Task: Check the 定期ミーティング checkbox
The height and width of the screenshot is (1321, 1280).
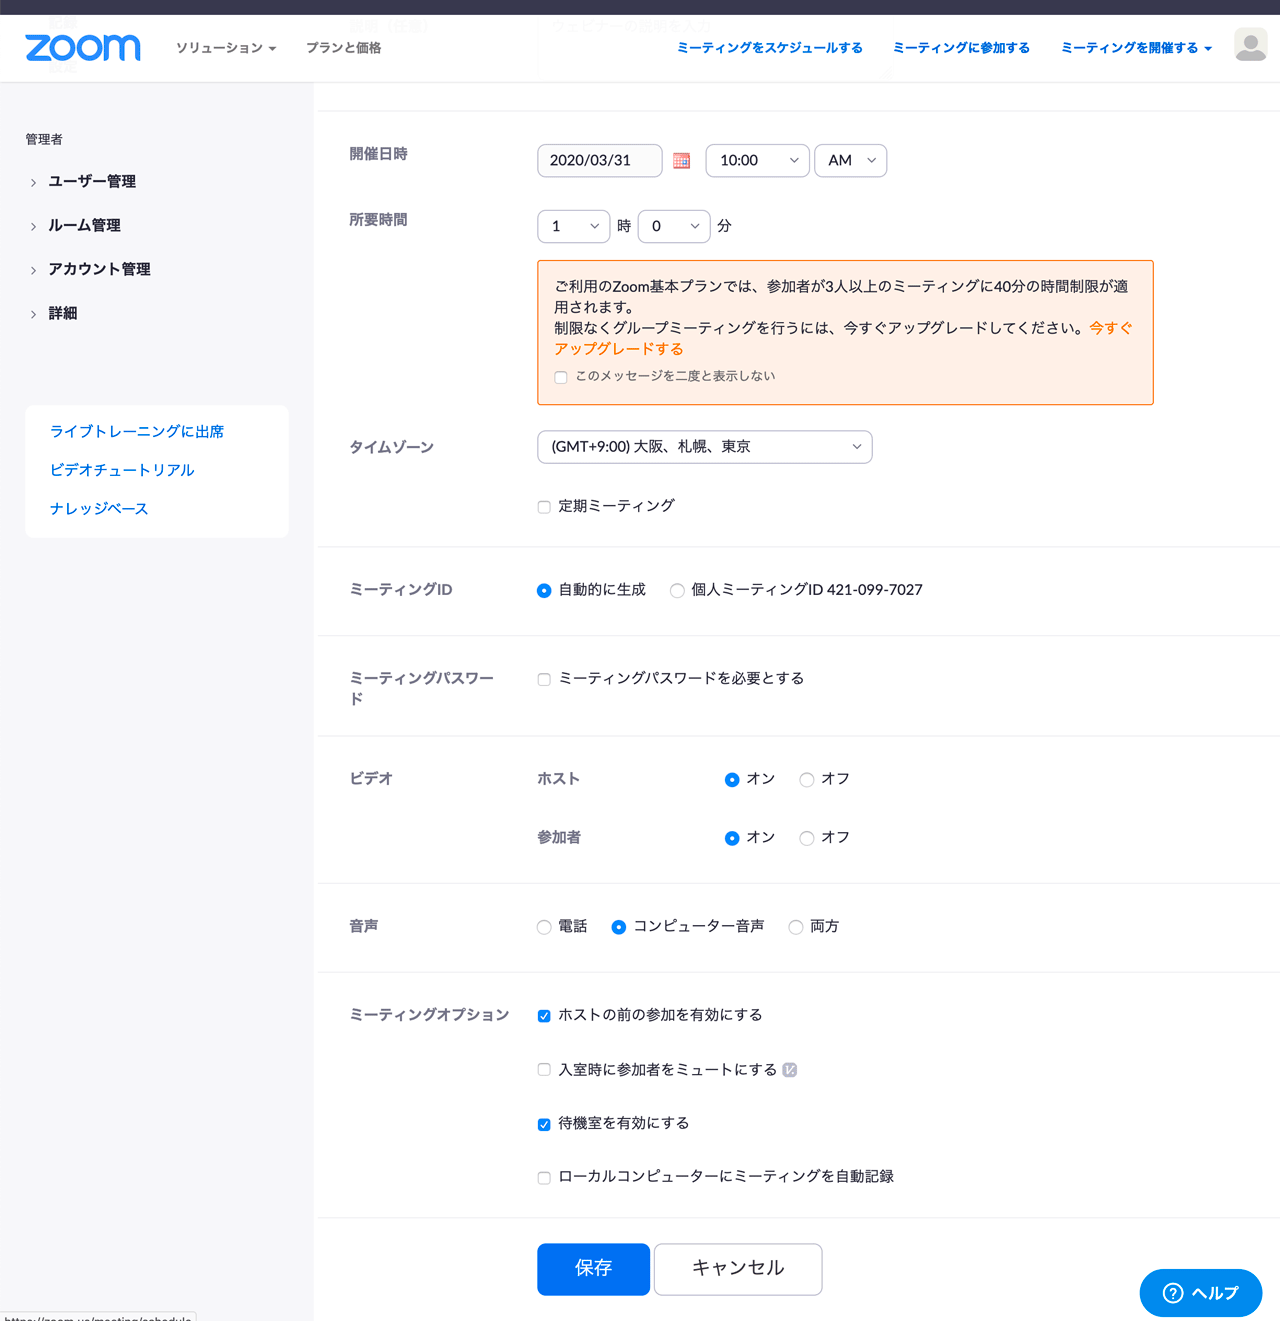Action: (x=544, y=507)
